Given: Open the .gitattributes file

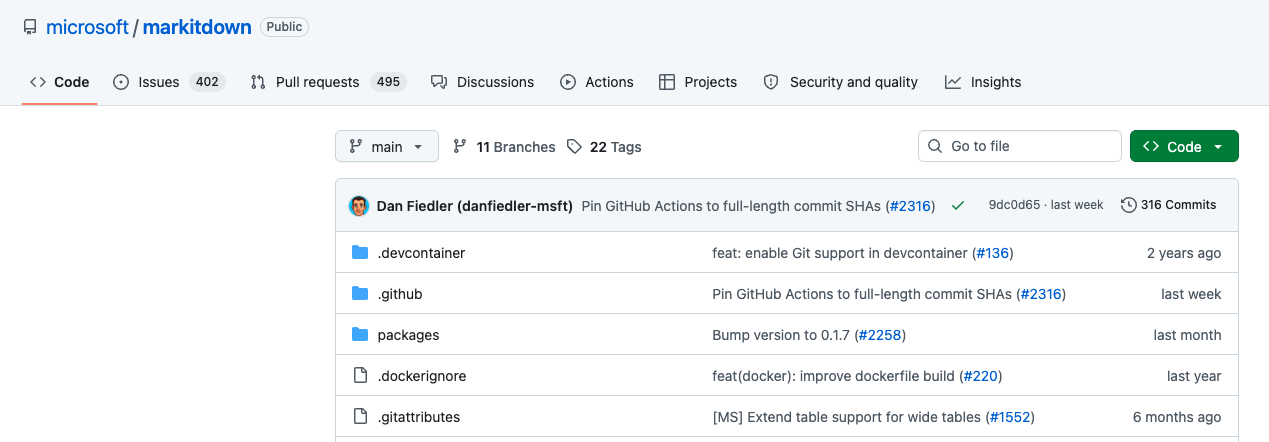Looking at the screenshot, I should [x=419, y=417].
